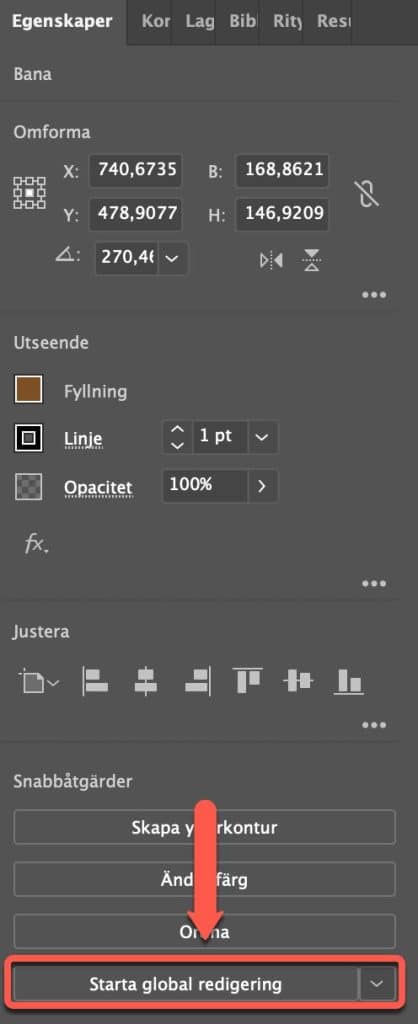Expand the opacity slider arrow

262,487
